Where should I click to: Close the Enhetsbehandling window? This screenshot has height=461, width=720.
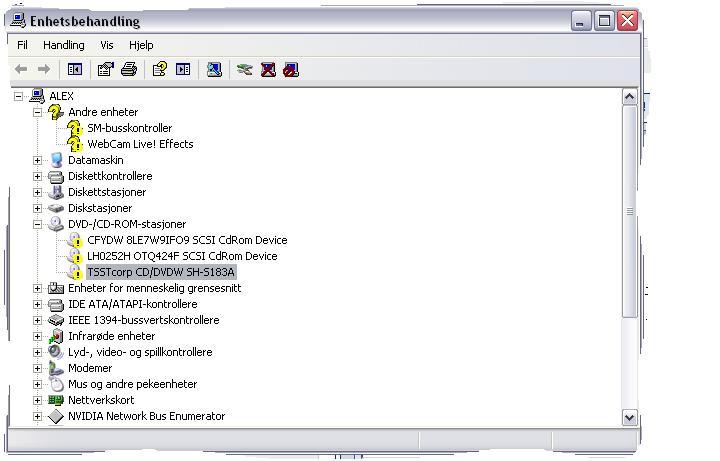click(x=628, y=21)
